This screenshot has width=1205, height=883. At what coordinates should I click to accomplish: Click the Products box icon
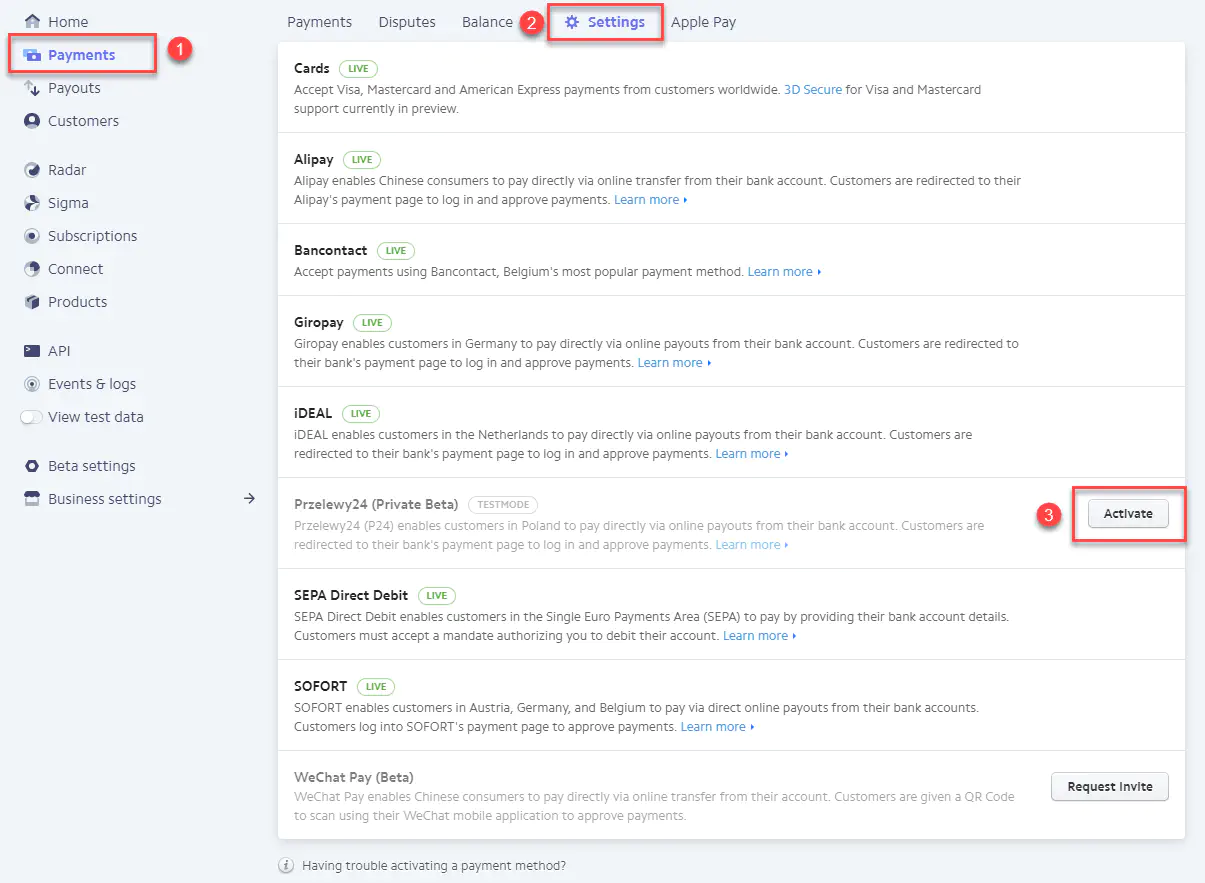(x=32, y=302)
